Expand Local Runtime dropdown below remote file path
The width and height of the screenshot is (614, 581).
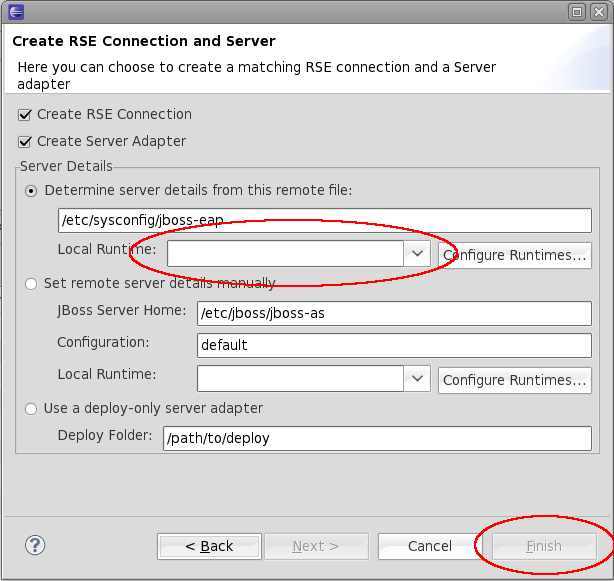pyautogui.click(x=418, y=254)
